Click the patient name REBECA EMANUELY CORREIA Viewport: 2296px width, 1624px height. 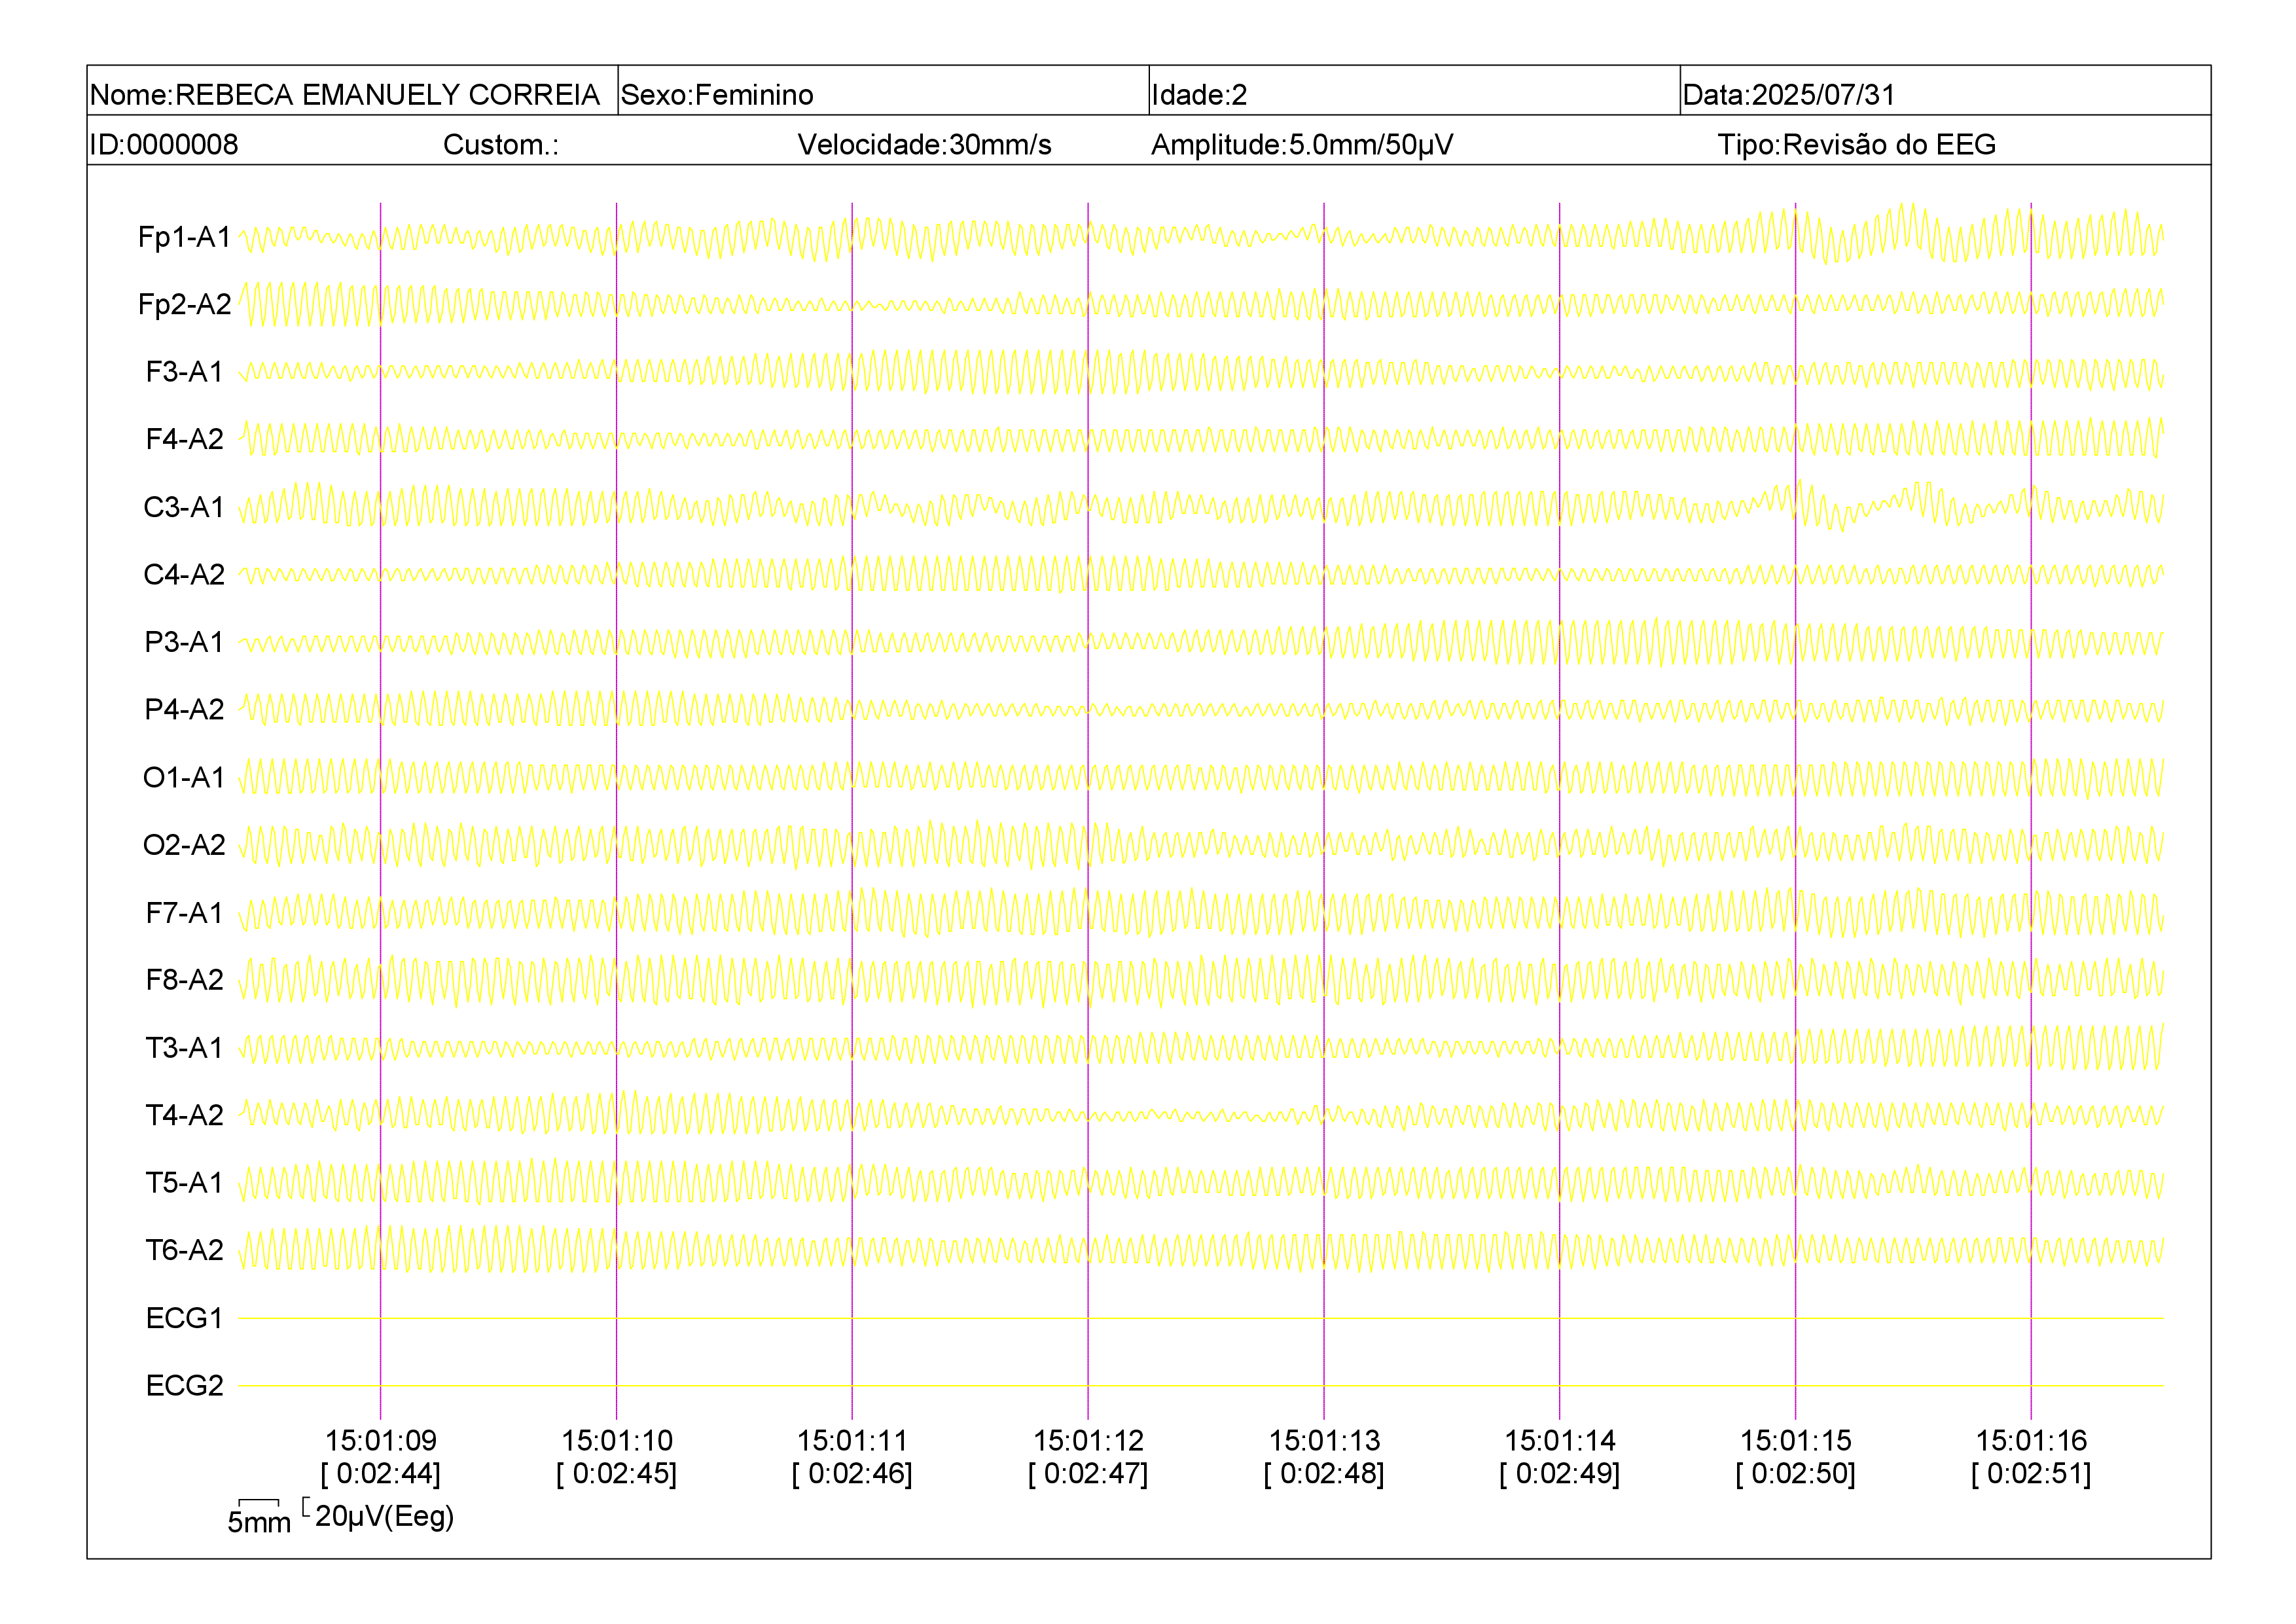click(x=387, y=95)
